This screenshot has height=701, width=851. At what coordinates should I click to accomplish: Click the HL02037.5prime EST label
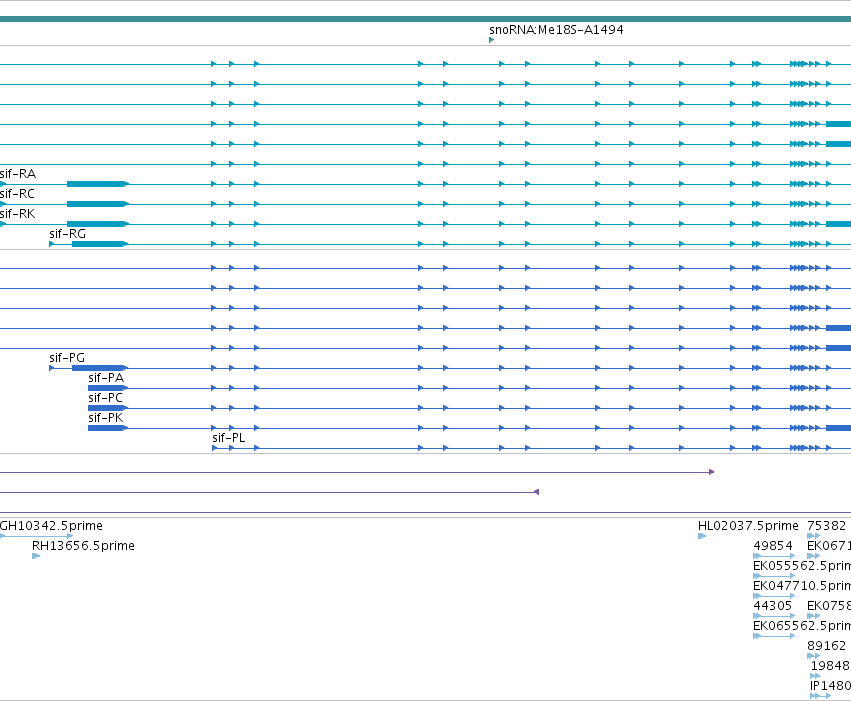[x=748, y=526]
